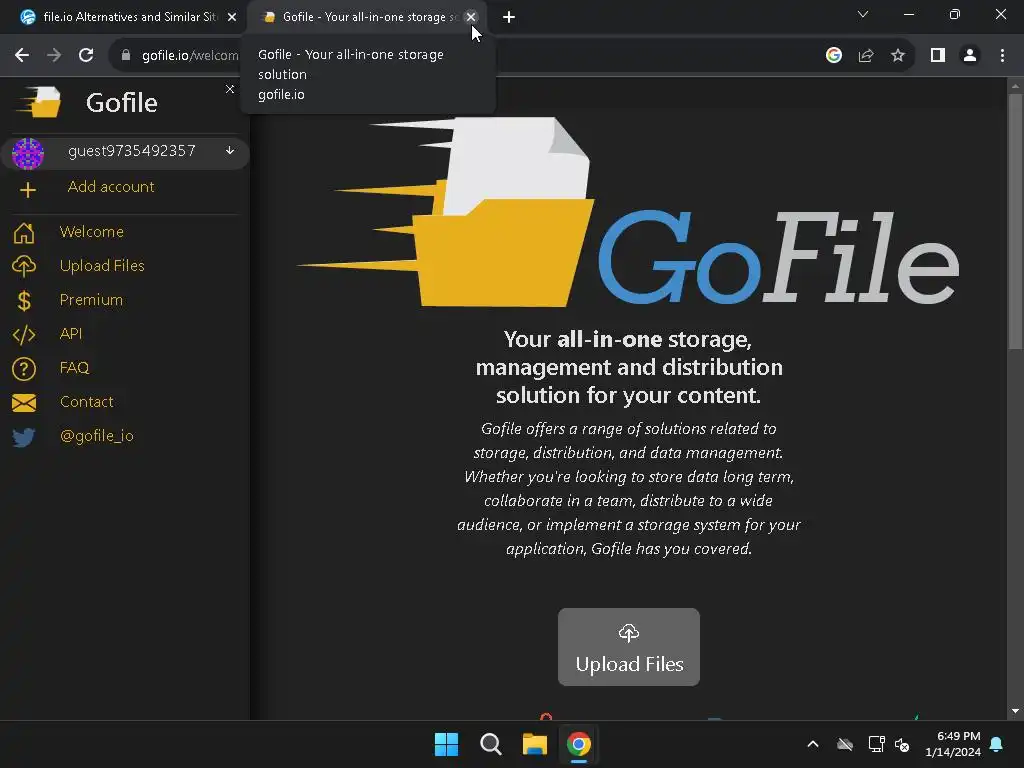
Task: Click the Google icon in address bar
Action: click(x=834, y=56)
